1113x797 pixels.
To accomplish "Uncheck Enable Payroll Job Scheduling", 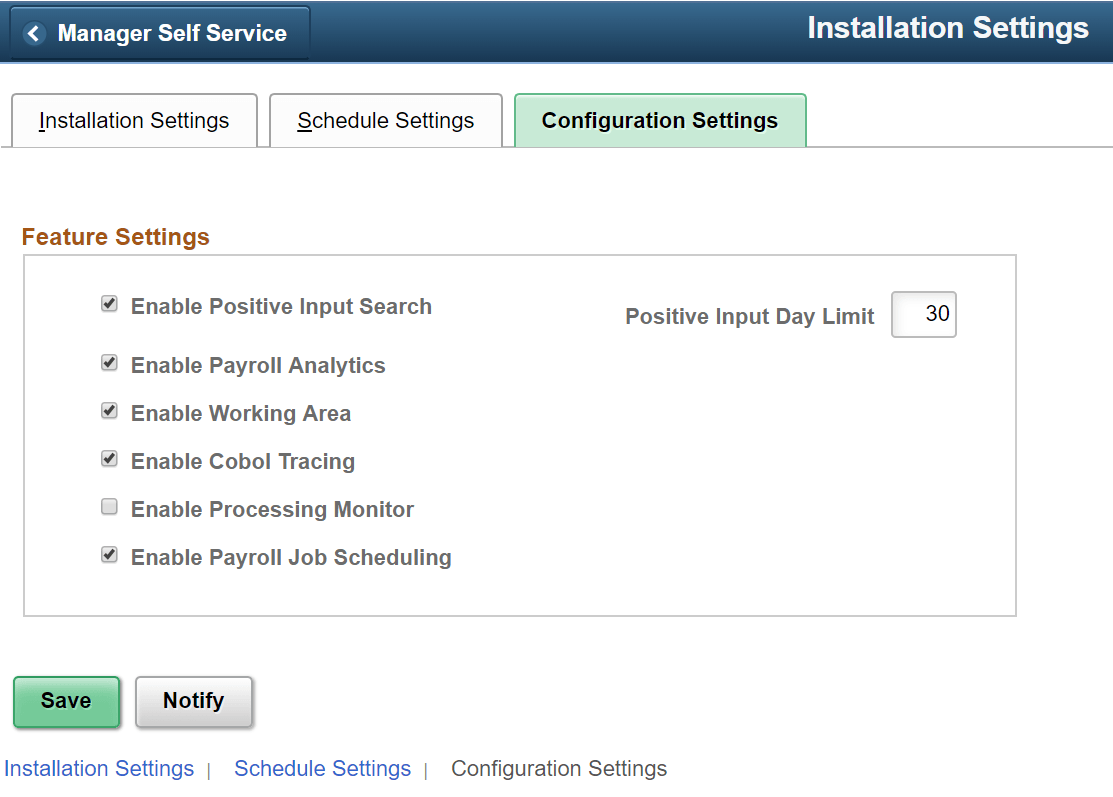I will pos(109,554).
